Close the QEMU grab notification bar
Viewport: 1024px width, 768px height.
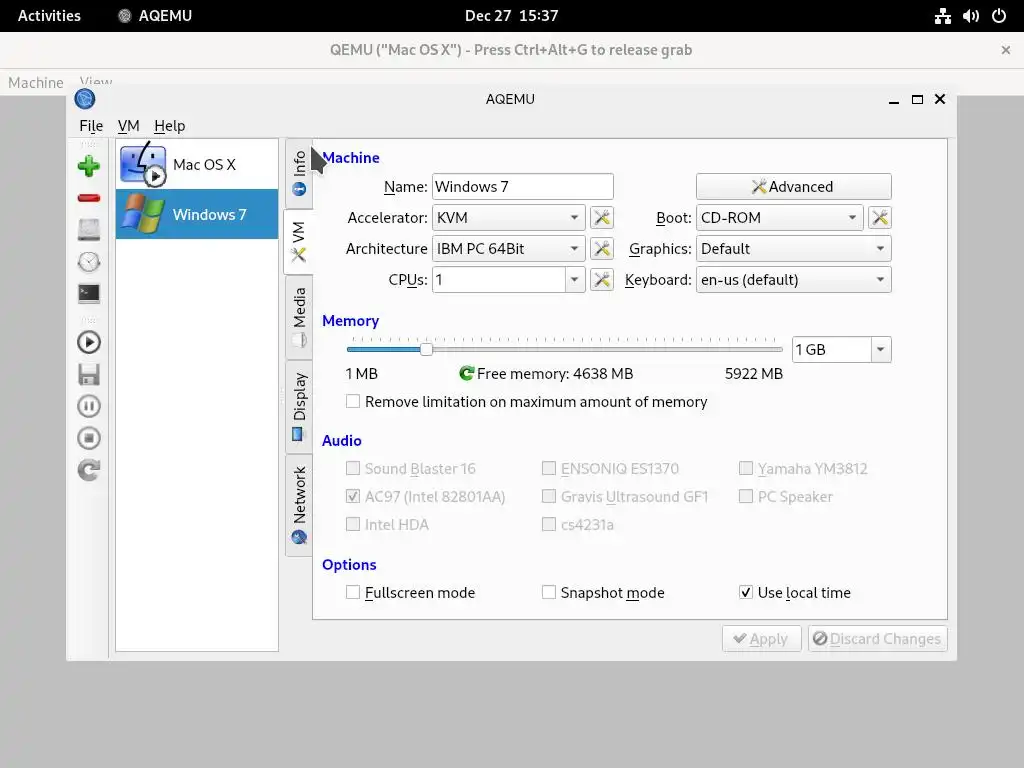[1006, 50]
